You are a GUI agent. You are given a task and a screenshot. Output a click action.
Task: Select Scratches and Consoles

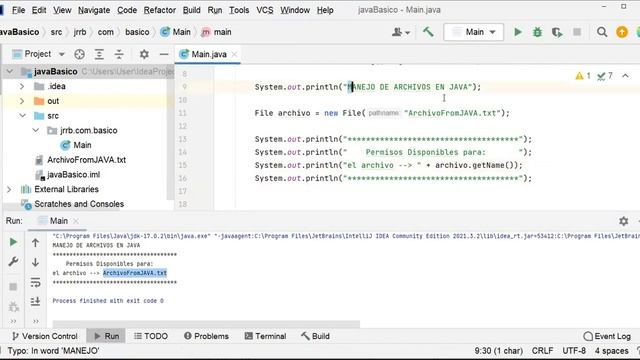pyautogui.click(x=72, y=204)
